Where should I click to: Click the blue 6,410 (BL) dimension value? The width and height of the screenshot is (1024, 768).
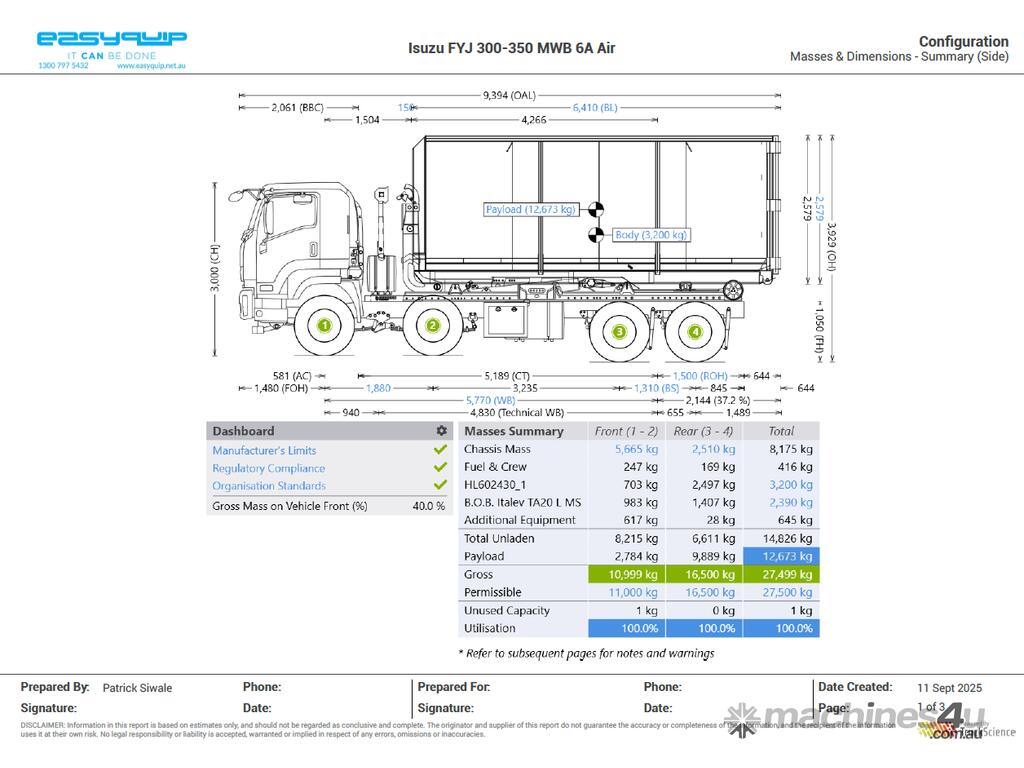click(594, 108)
